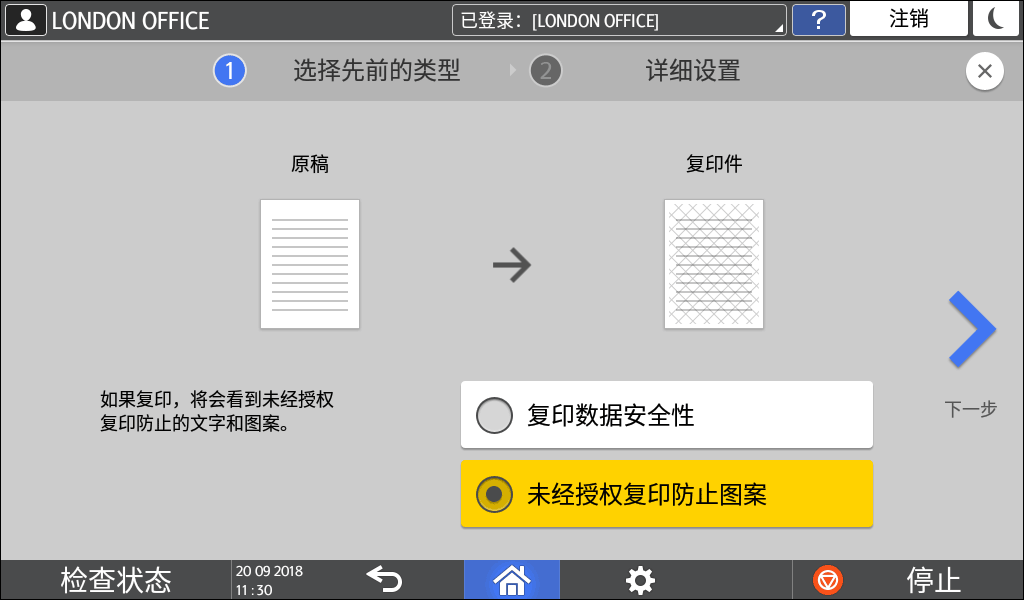Viewport: 1024px width, 600px height.
Task: Enable energy saver via the moon icon
Action: point(996,20)
